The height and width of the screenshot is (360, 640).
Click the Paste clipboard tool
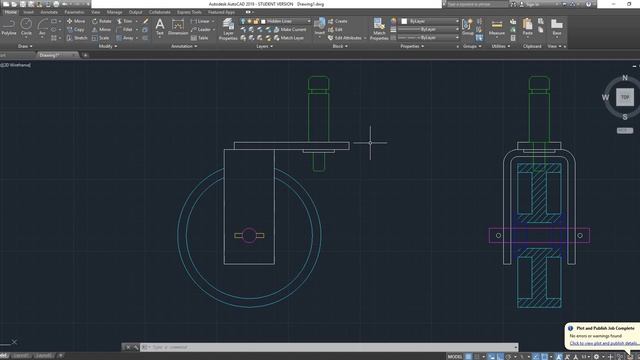click(527, 27)
